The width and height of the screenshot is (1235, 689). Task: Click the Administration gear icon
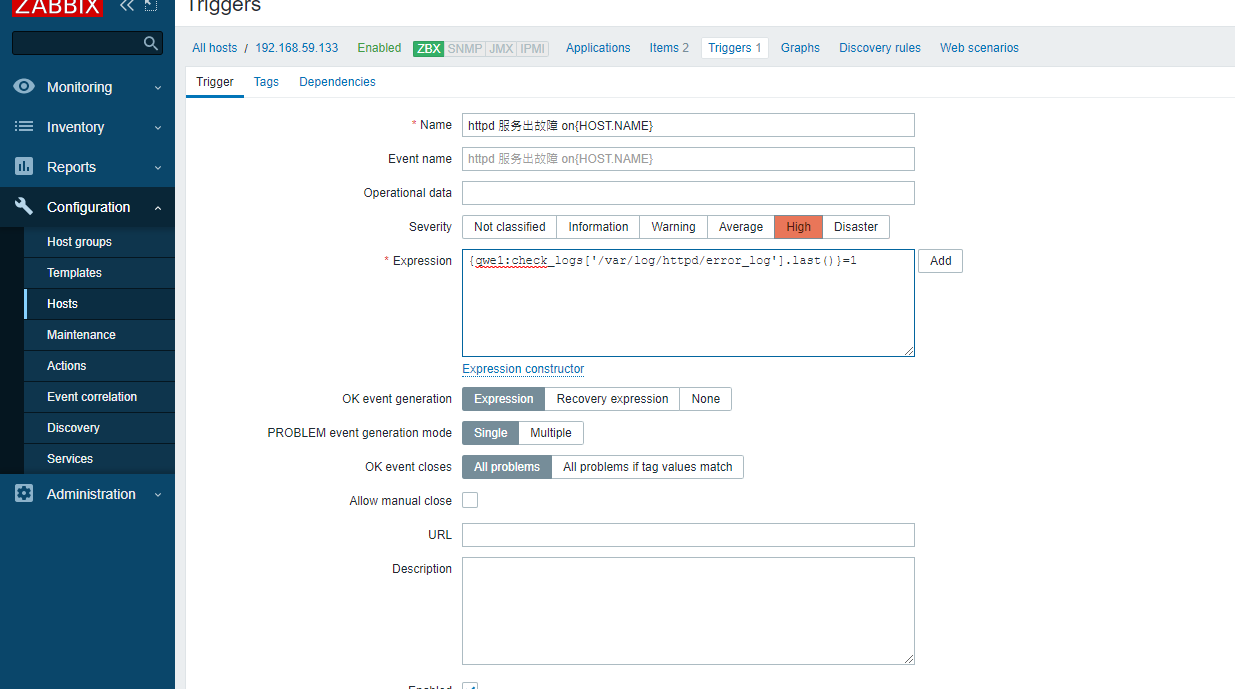click(x=24, y=494)
